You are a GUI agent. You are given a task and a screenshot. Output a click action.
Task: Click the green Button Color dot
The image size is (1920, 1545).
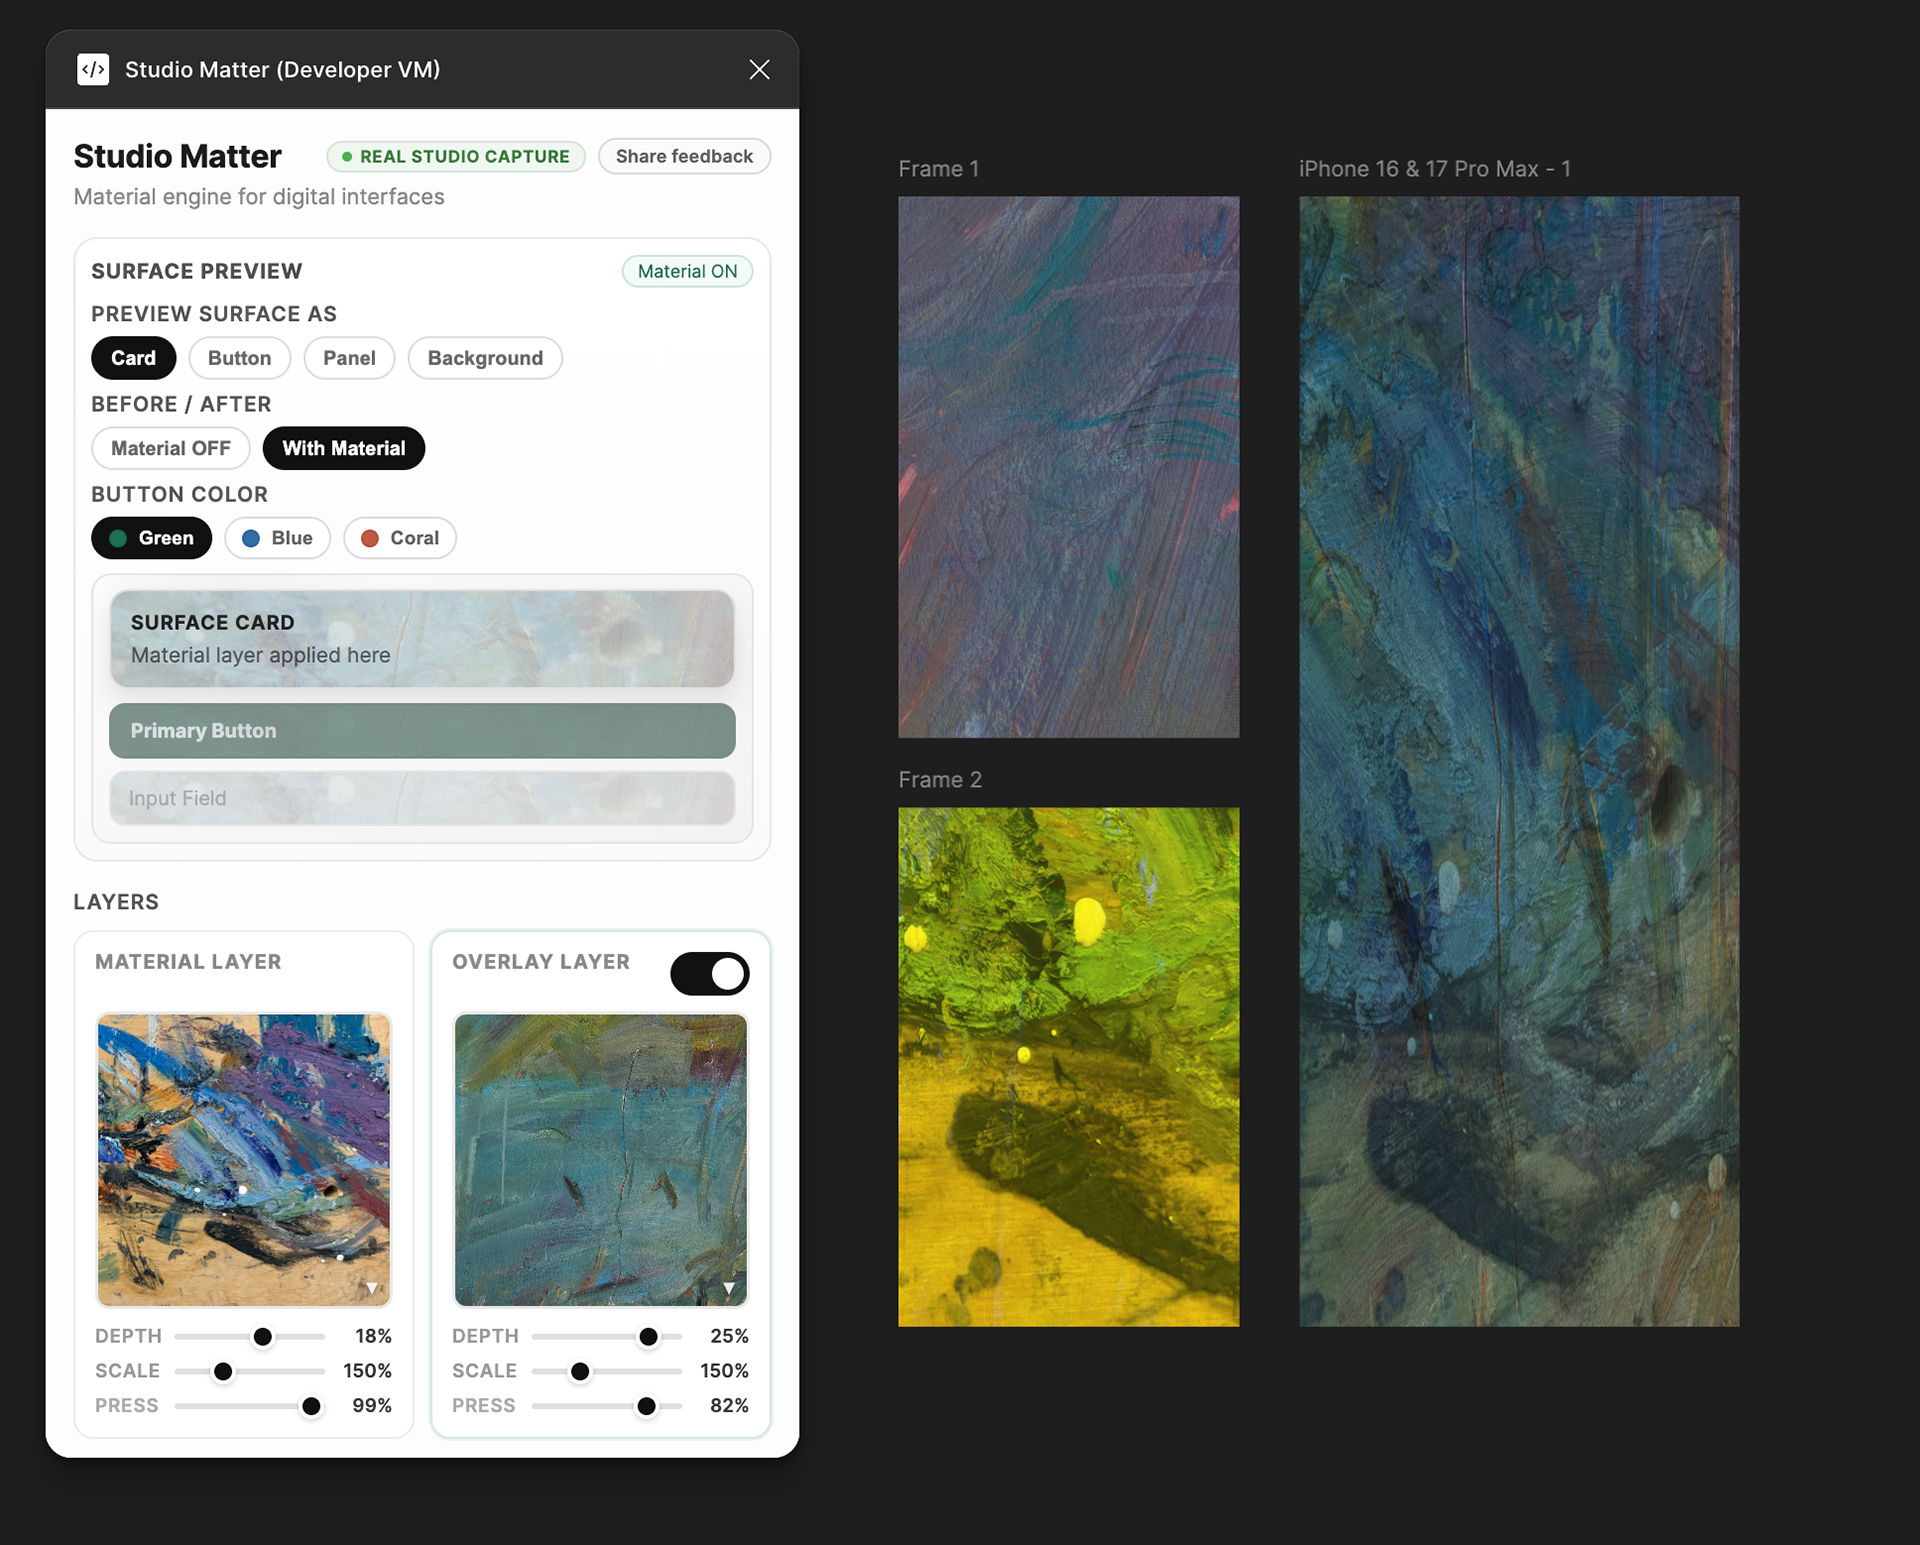(118, 538)
